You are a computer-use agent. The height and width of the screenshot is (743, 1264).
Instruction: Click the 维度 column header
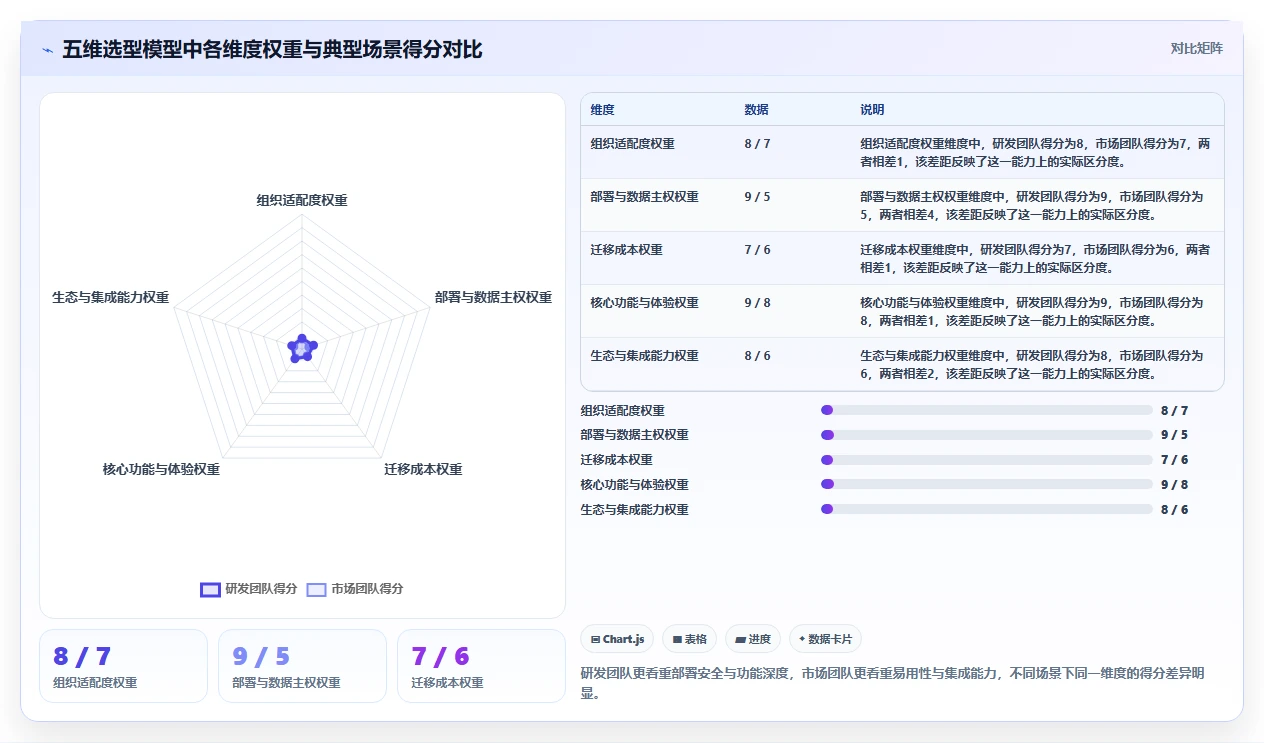603,110
